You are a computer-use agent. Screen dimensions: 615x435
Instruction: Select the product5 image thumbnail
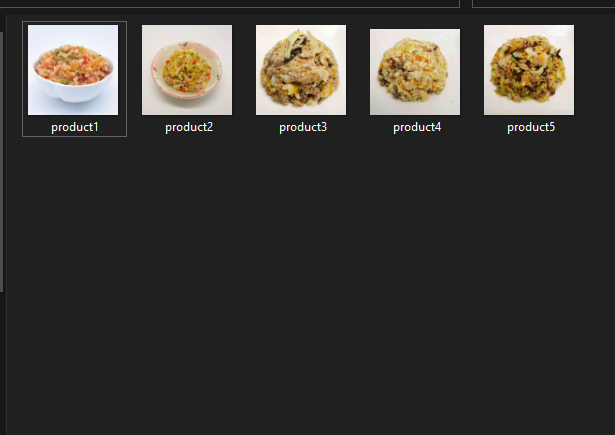click(x=529, y=70)
